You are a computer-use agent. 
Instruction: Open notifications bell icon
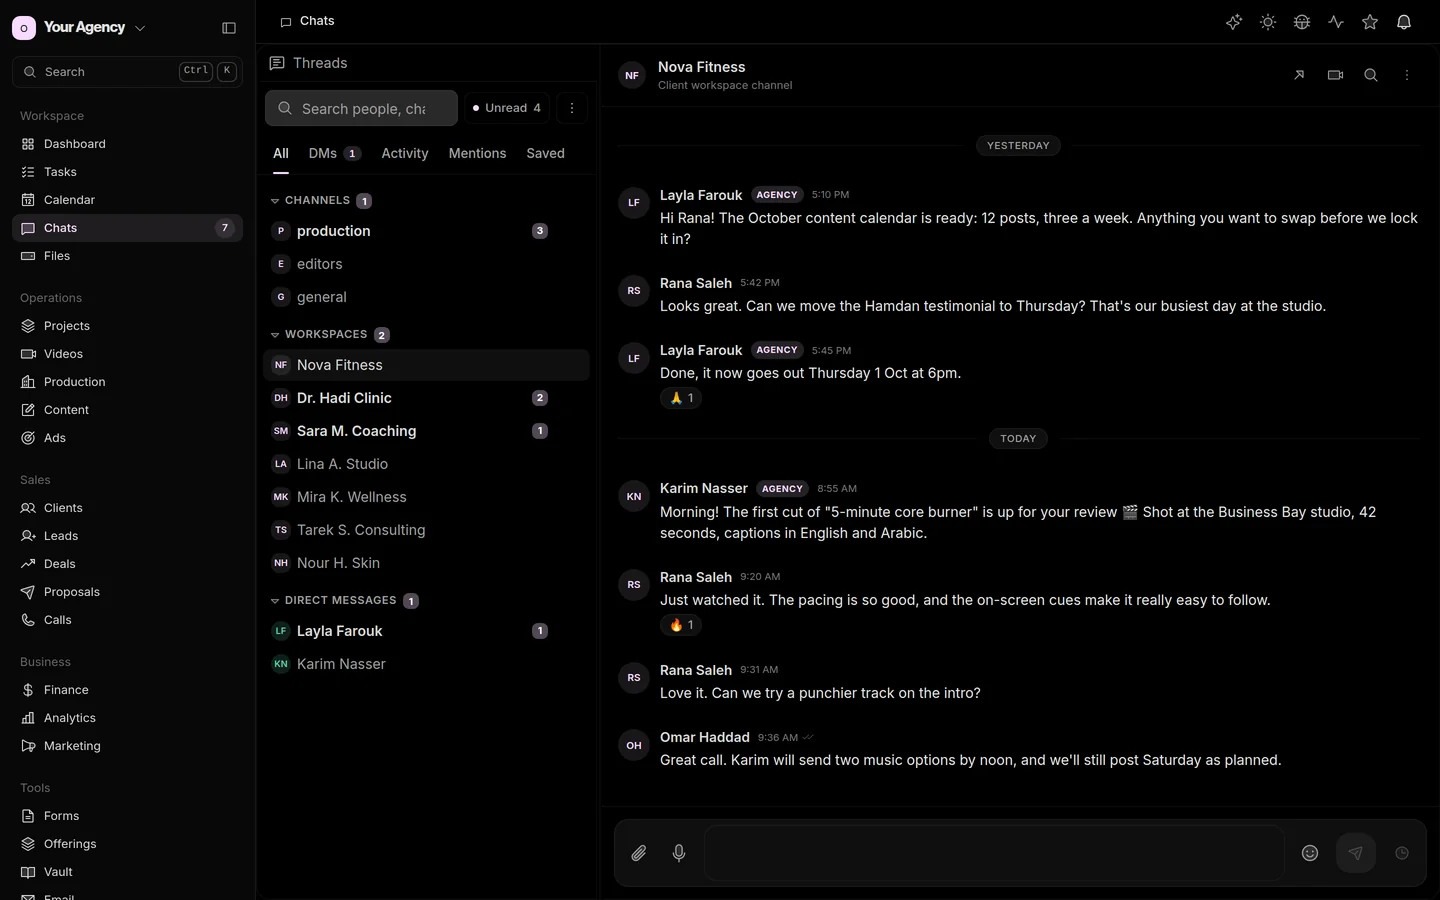coord(1404,22)
